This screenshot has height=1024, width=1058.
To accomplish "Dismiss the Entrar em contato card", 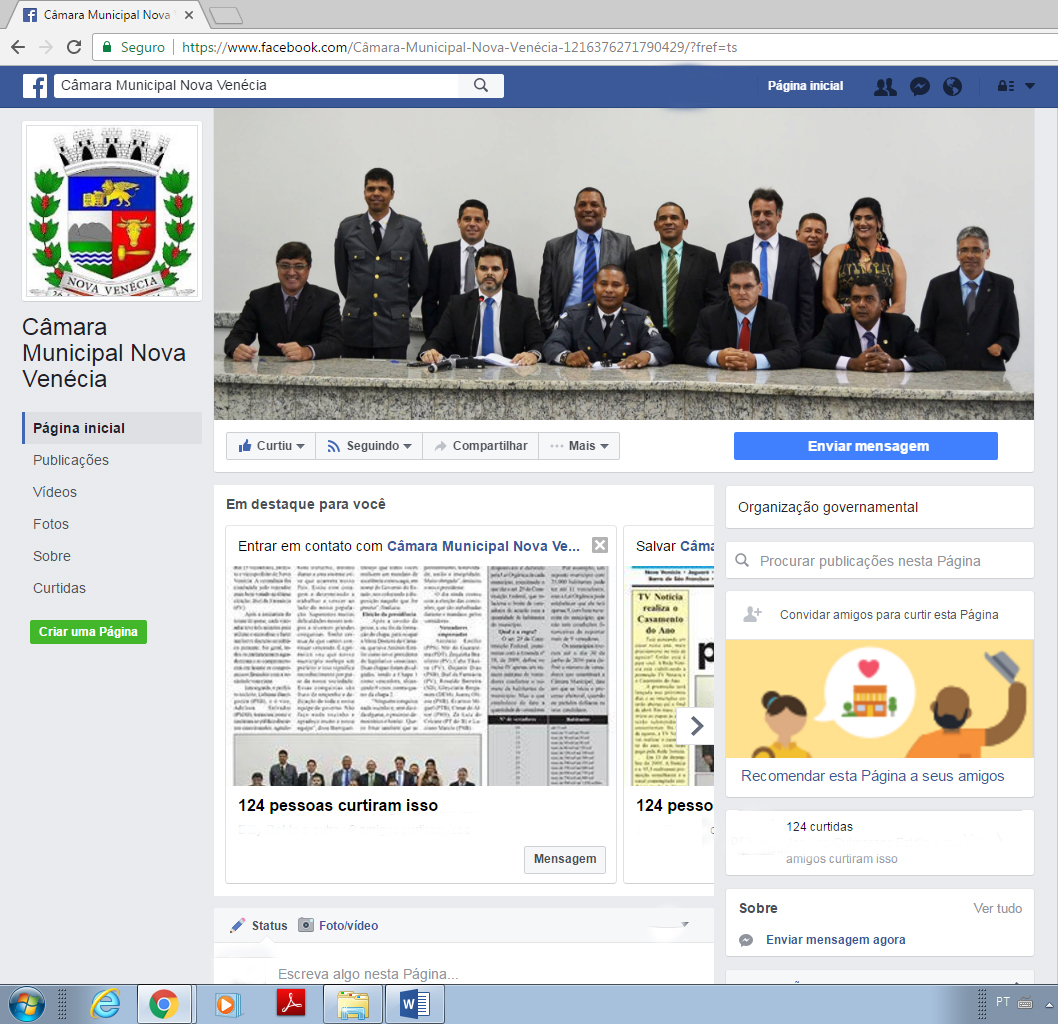I will pos(600,545).
